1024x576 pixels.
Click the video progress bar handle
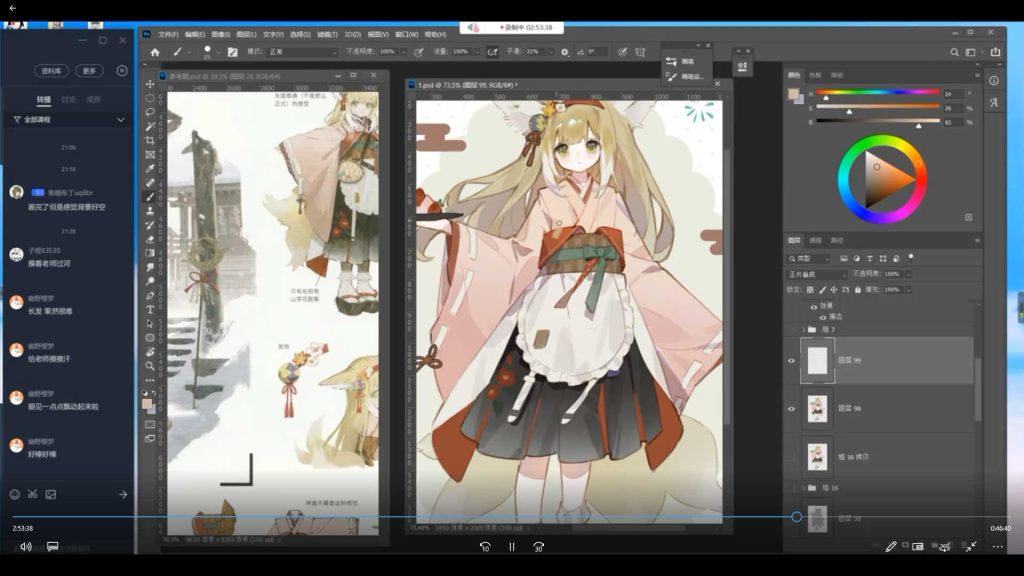[x=796, y=517]
